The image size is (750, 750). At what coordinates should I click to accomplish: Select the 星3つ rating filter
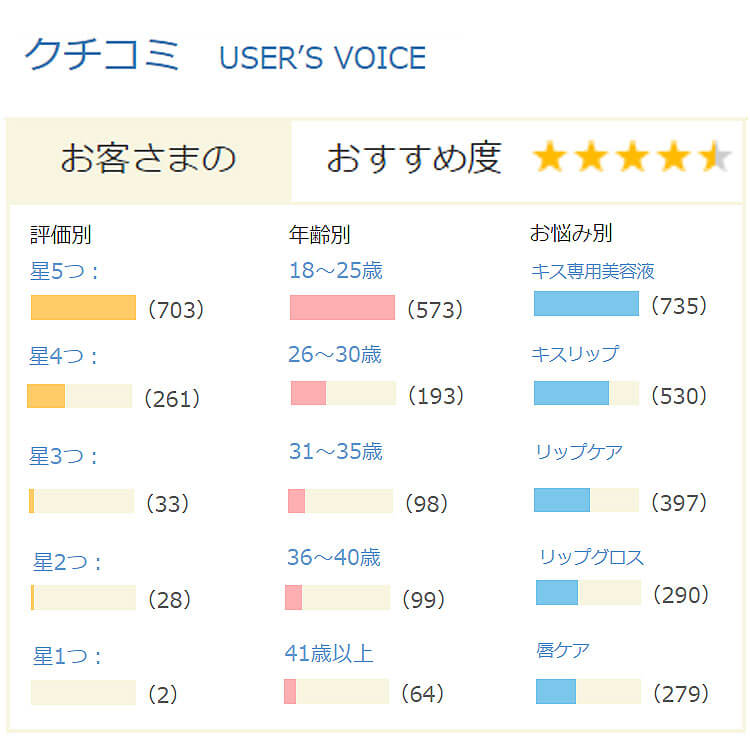point(63,456)
